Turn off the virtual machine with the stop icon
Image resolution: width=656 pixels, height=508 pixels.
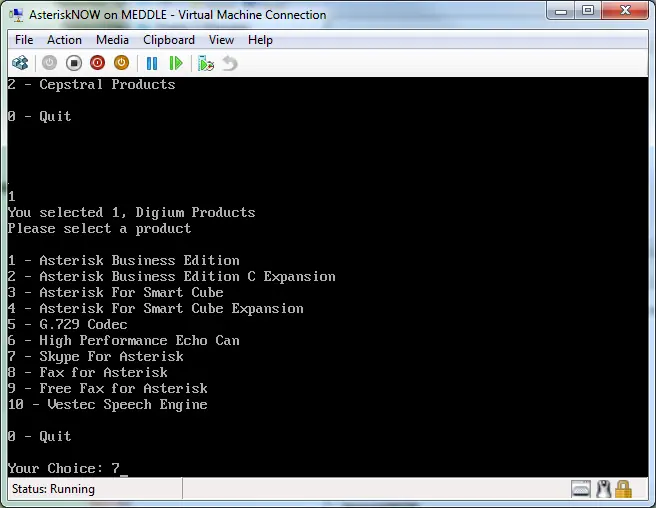click(x=74, y=63)
